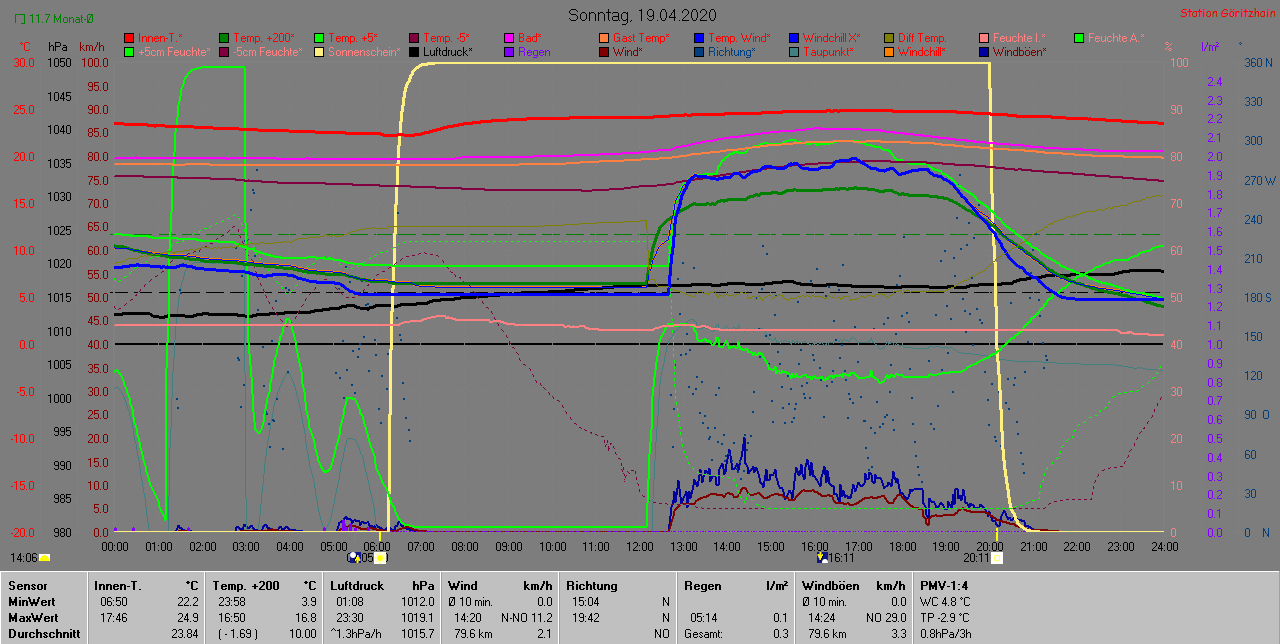
Task: Click the magenta Bad legend swatch
Action: click(x=509, y=38)
